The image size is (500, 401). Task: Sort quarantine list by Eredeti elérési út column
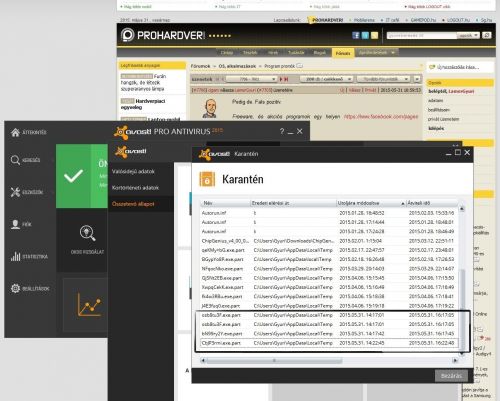[x=293, y=203]
